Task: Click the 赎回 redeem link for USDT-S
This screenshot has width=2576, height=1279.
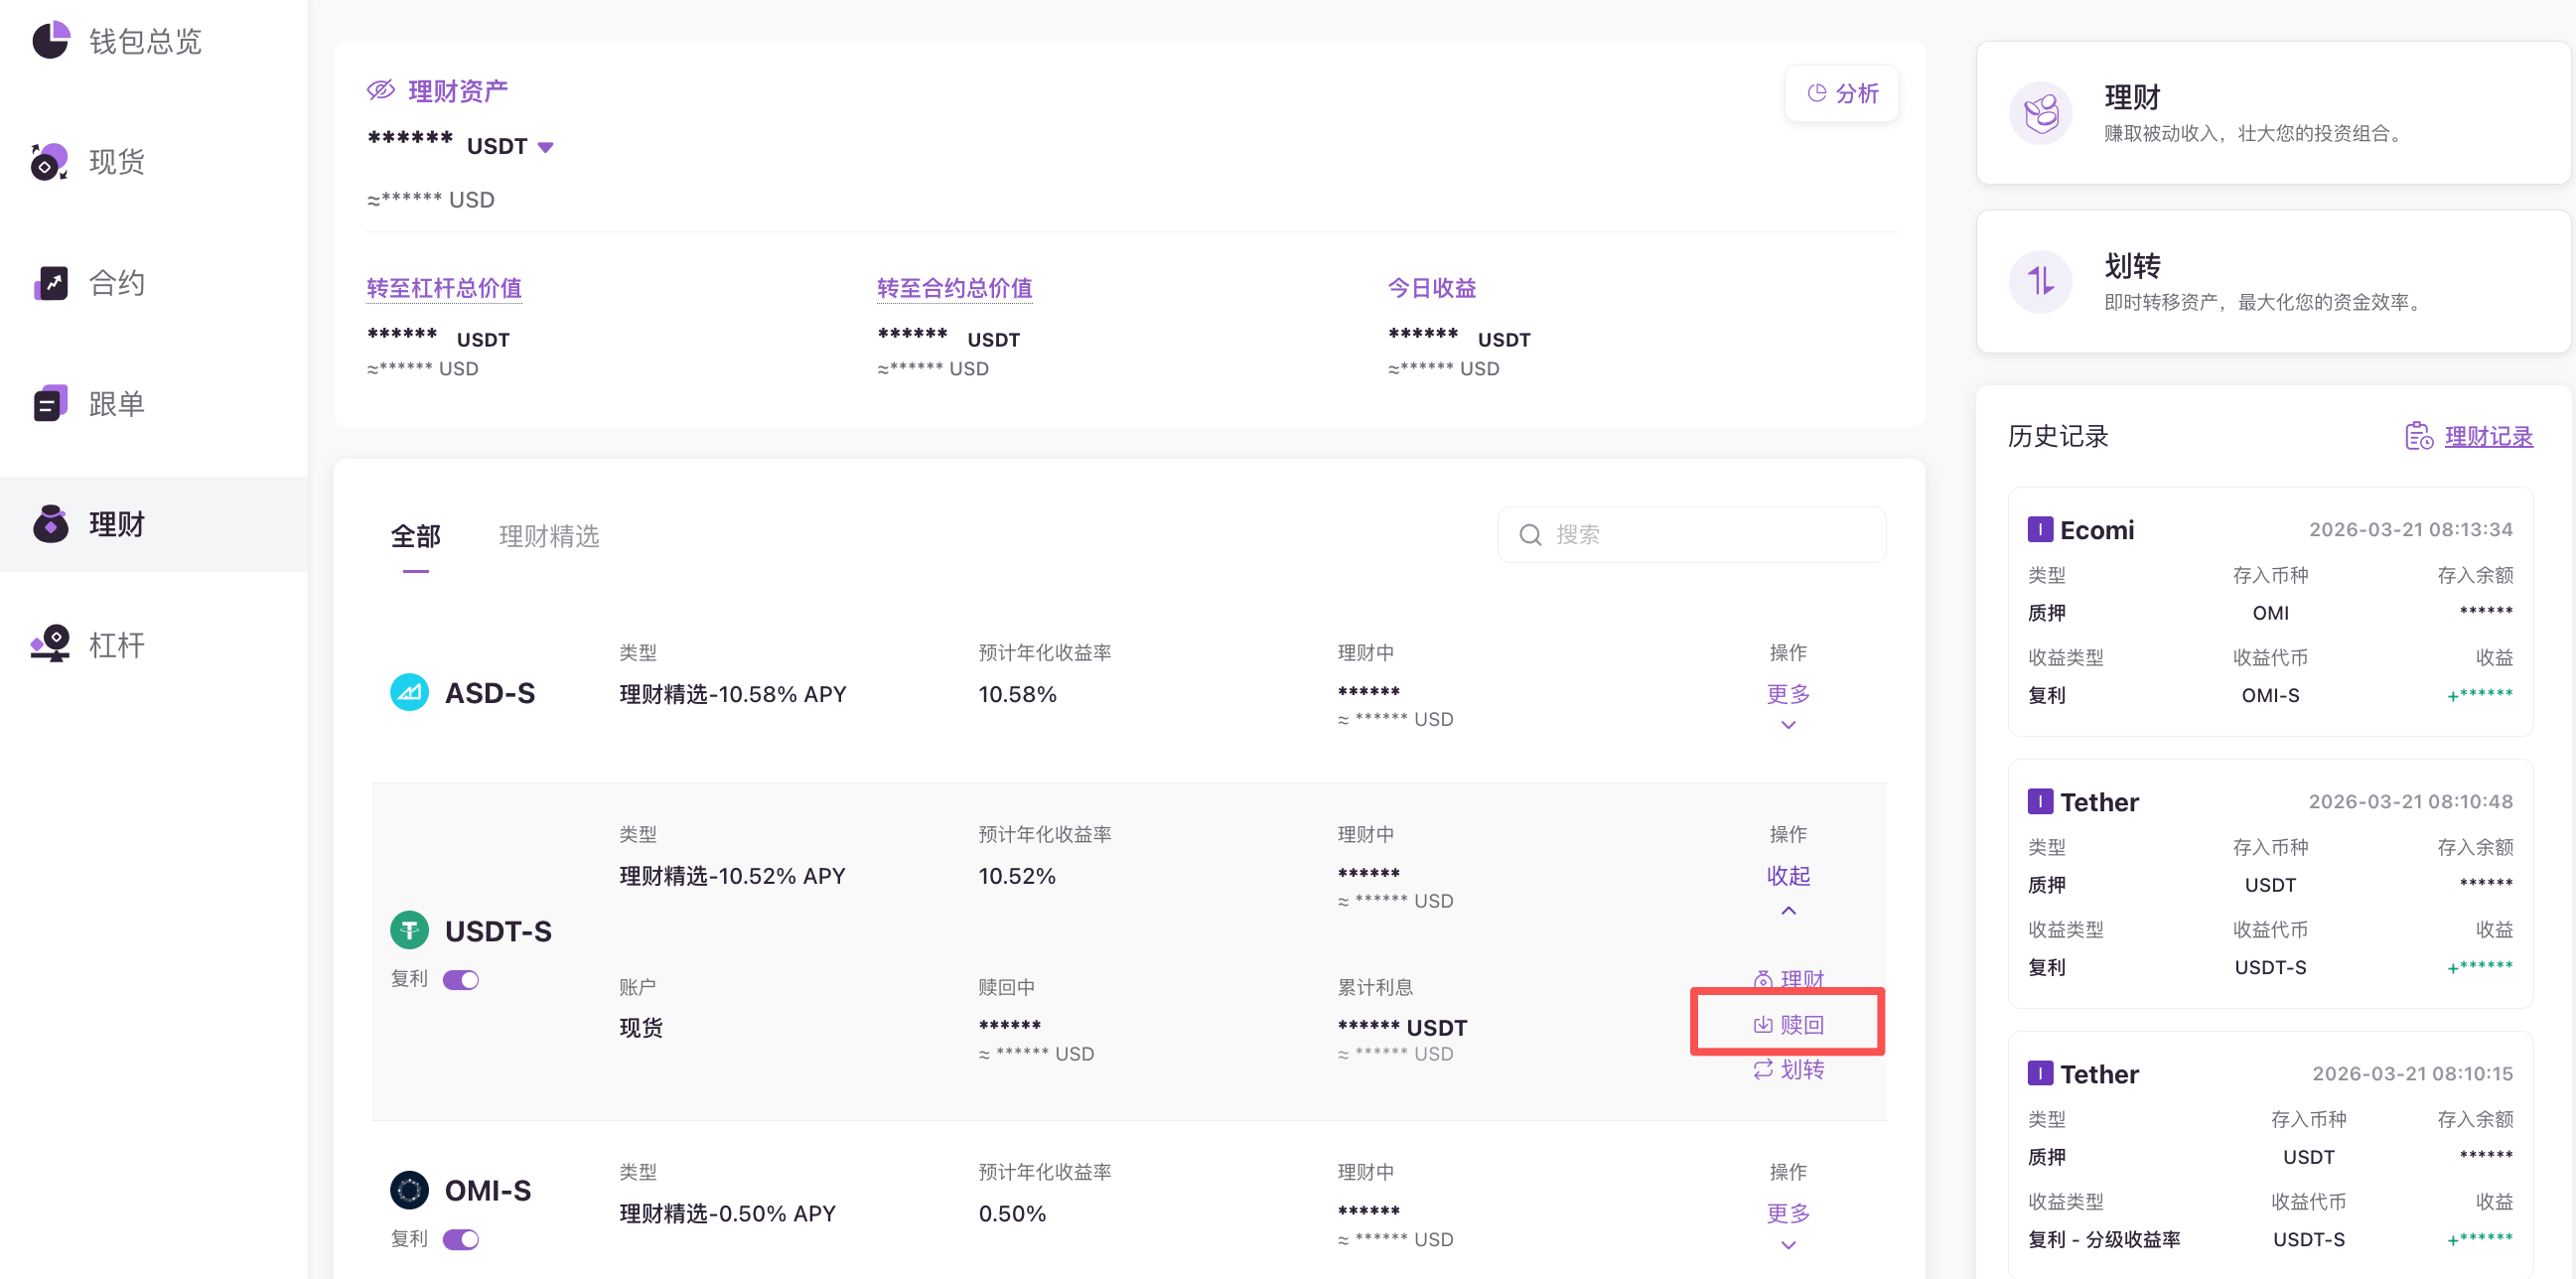Action: tap(1789, 1024)
